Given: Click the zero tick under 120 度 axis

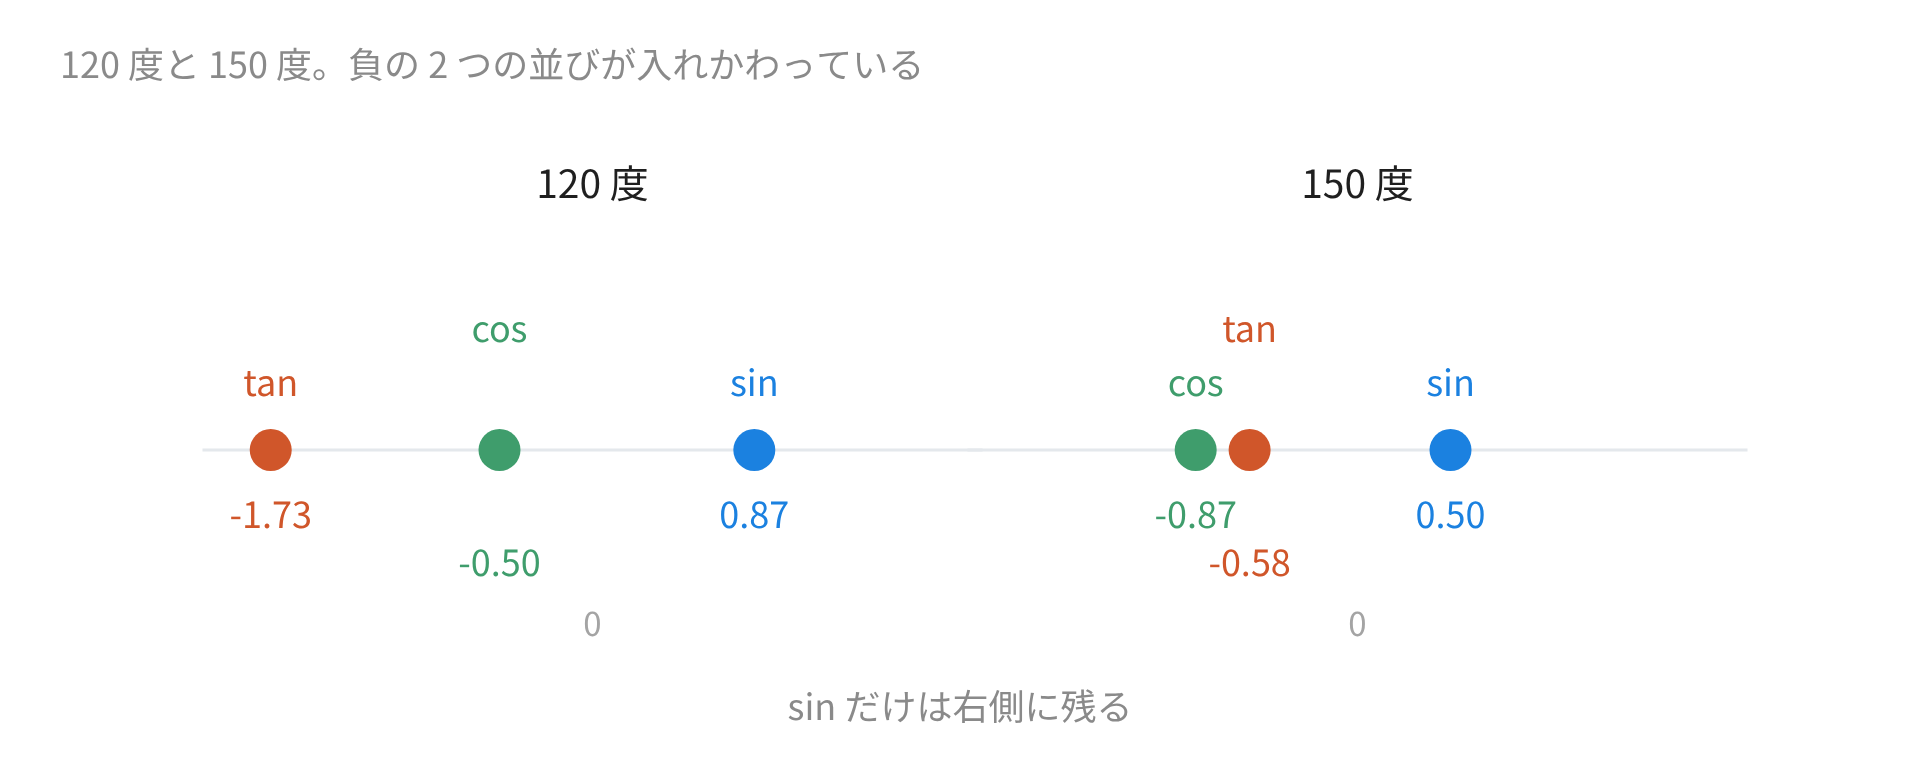Looking at the screenshot, I should 592,624.
